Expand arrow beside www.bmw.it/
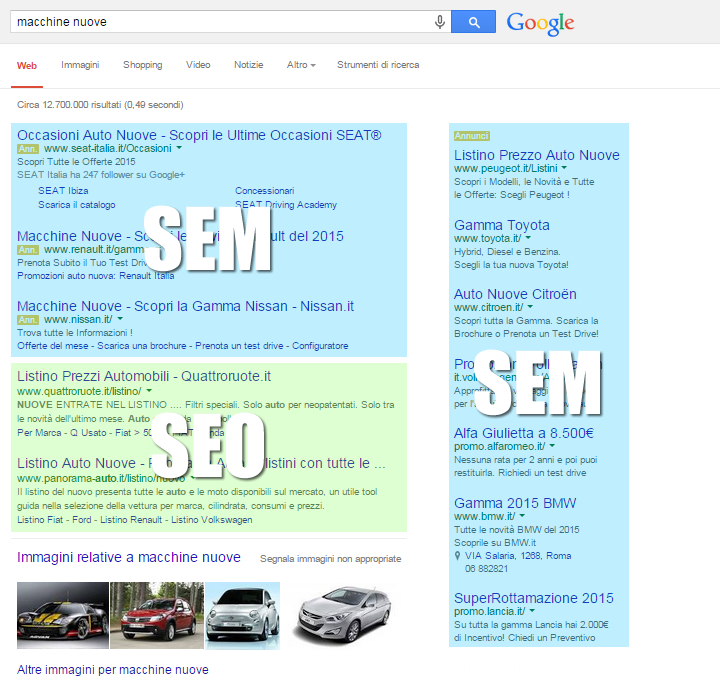The width and height of the screenshot is (720, 683). 522,516
